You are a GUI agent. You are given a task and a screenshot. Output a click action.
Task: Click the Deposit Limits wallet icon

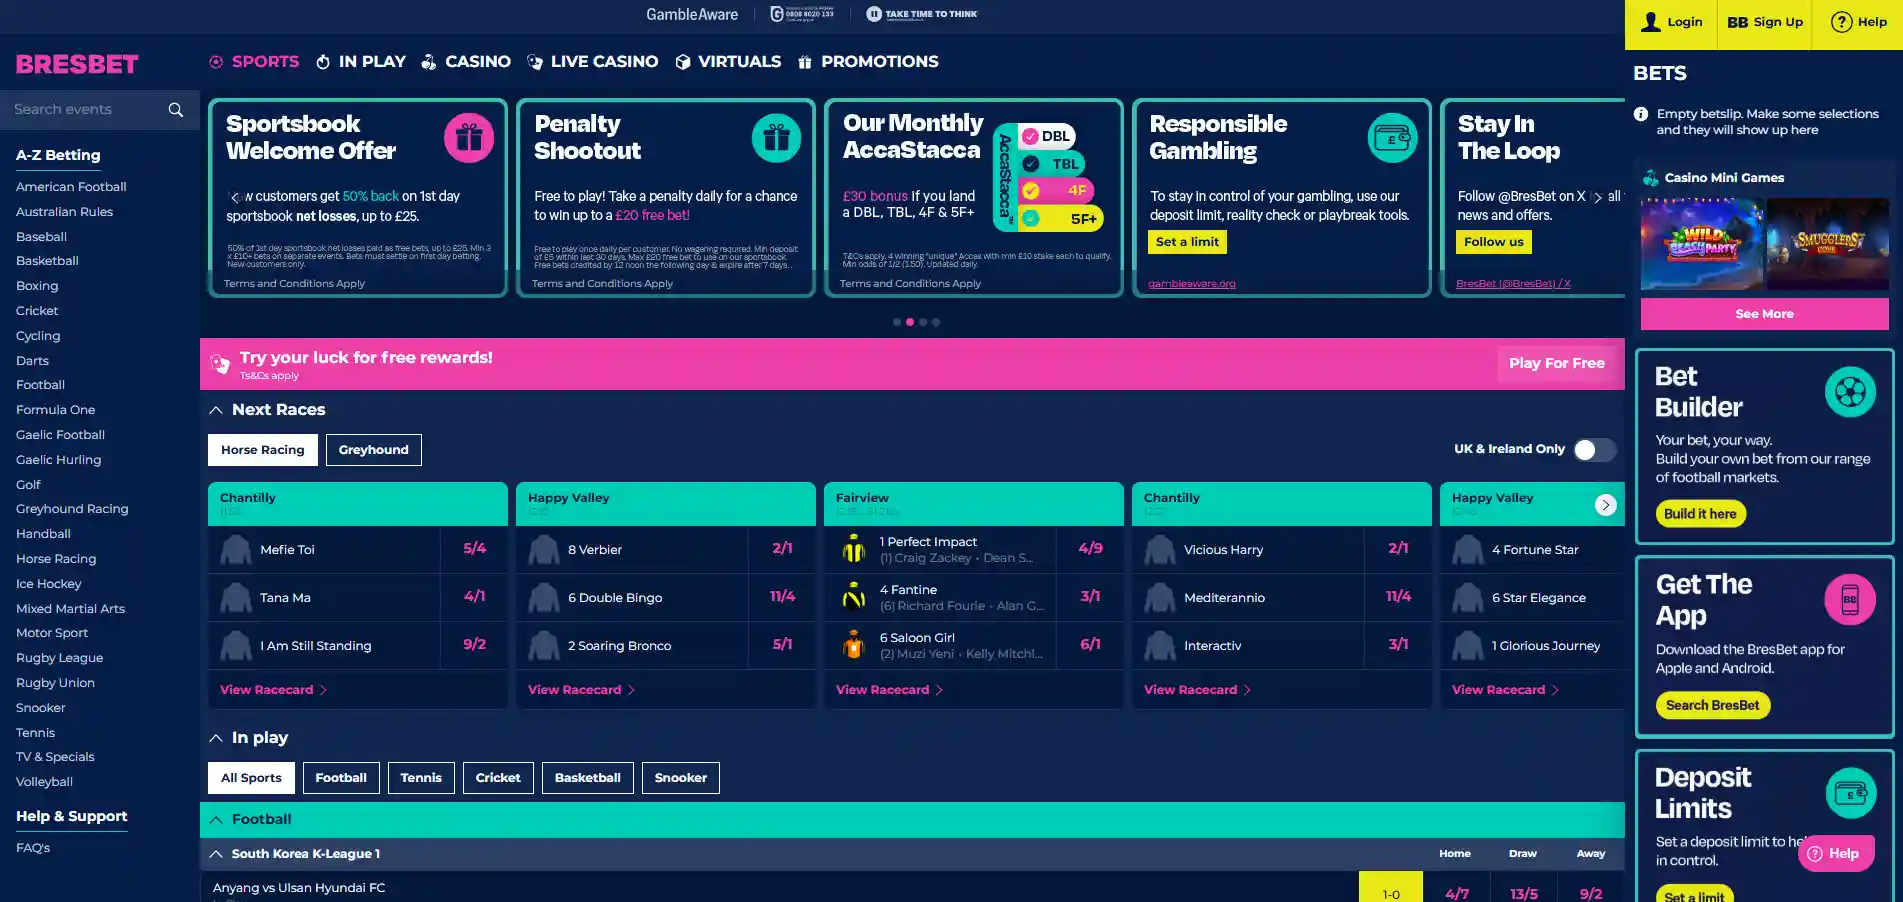pyautogui.click(x=1851, y=794)
